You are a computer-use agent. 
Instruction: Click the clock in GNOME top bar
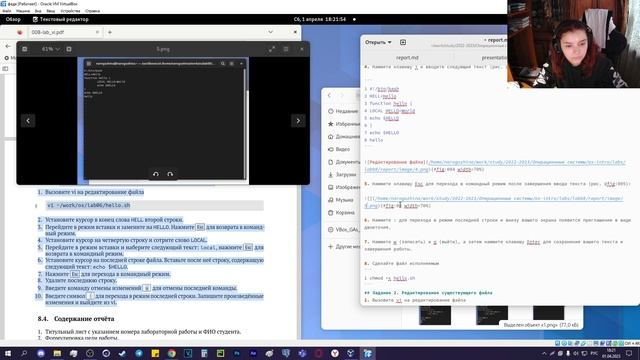(x=320, y=19)
